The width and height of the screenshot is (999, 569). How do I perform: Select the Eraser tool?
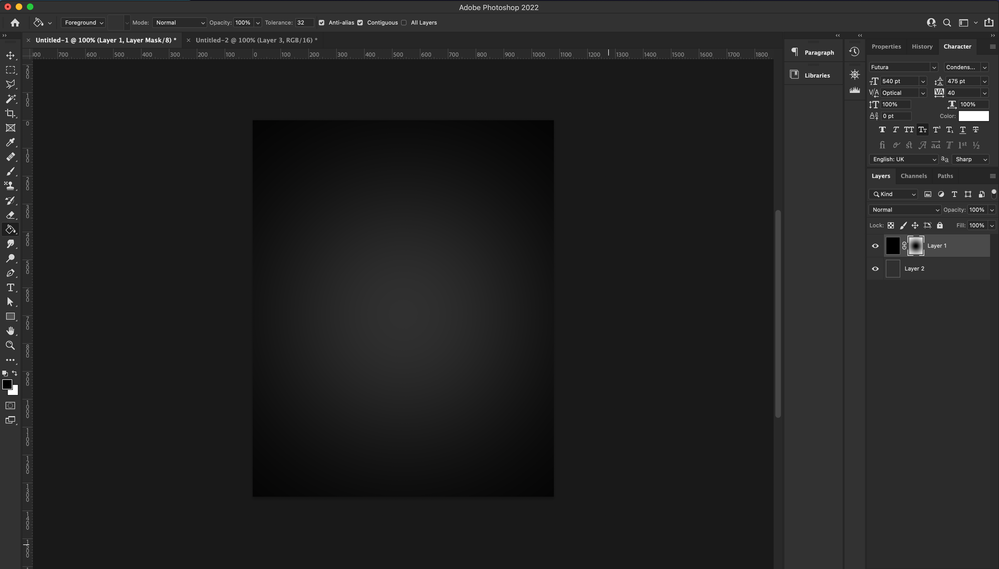pos(10,215)
